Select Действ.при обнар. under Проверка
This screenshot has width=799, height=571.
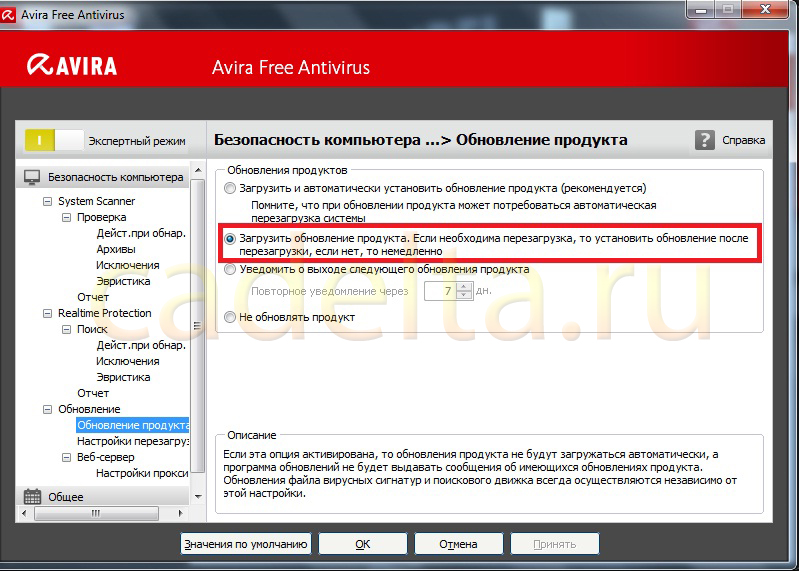[x=141, y=233]
